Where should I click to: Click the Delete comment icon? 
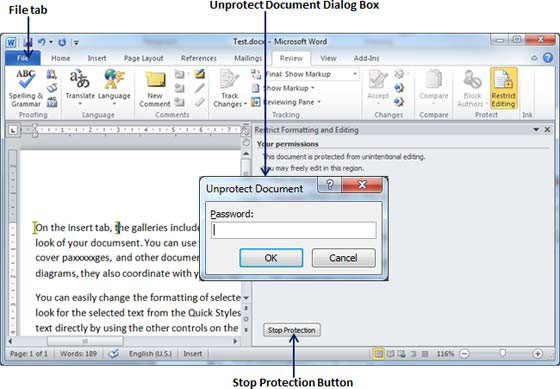point(180,74)
